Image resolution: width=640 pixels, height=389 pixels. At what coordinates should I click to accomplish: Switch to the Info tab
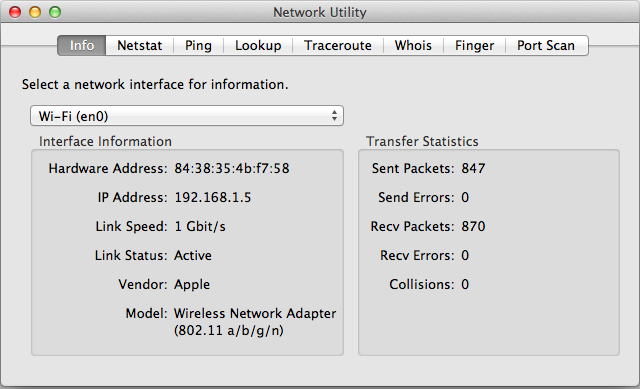[x=82, y=45]
